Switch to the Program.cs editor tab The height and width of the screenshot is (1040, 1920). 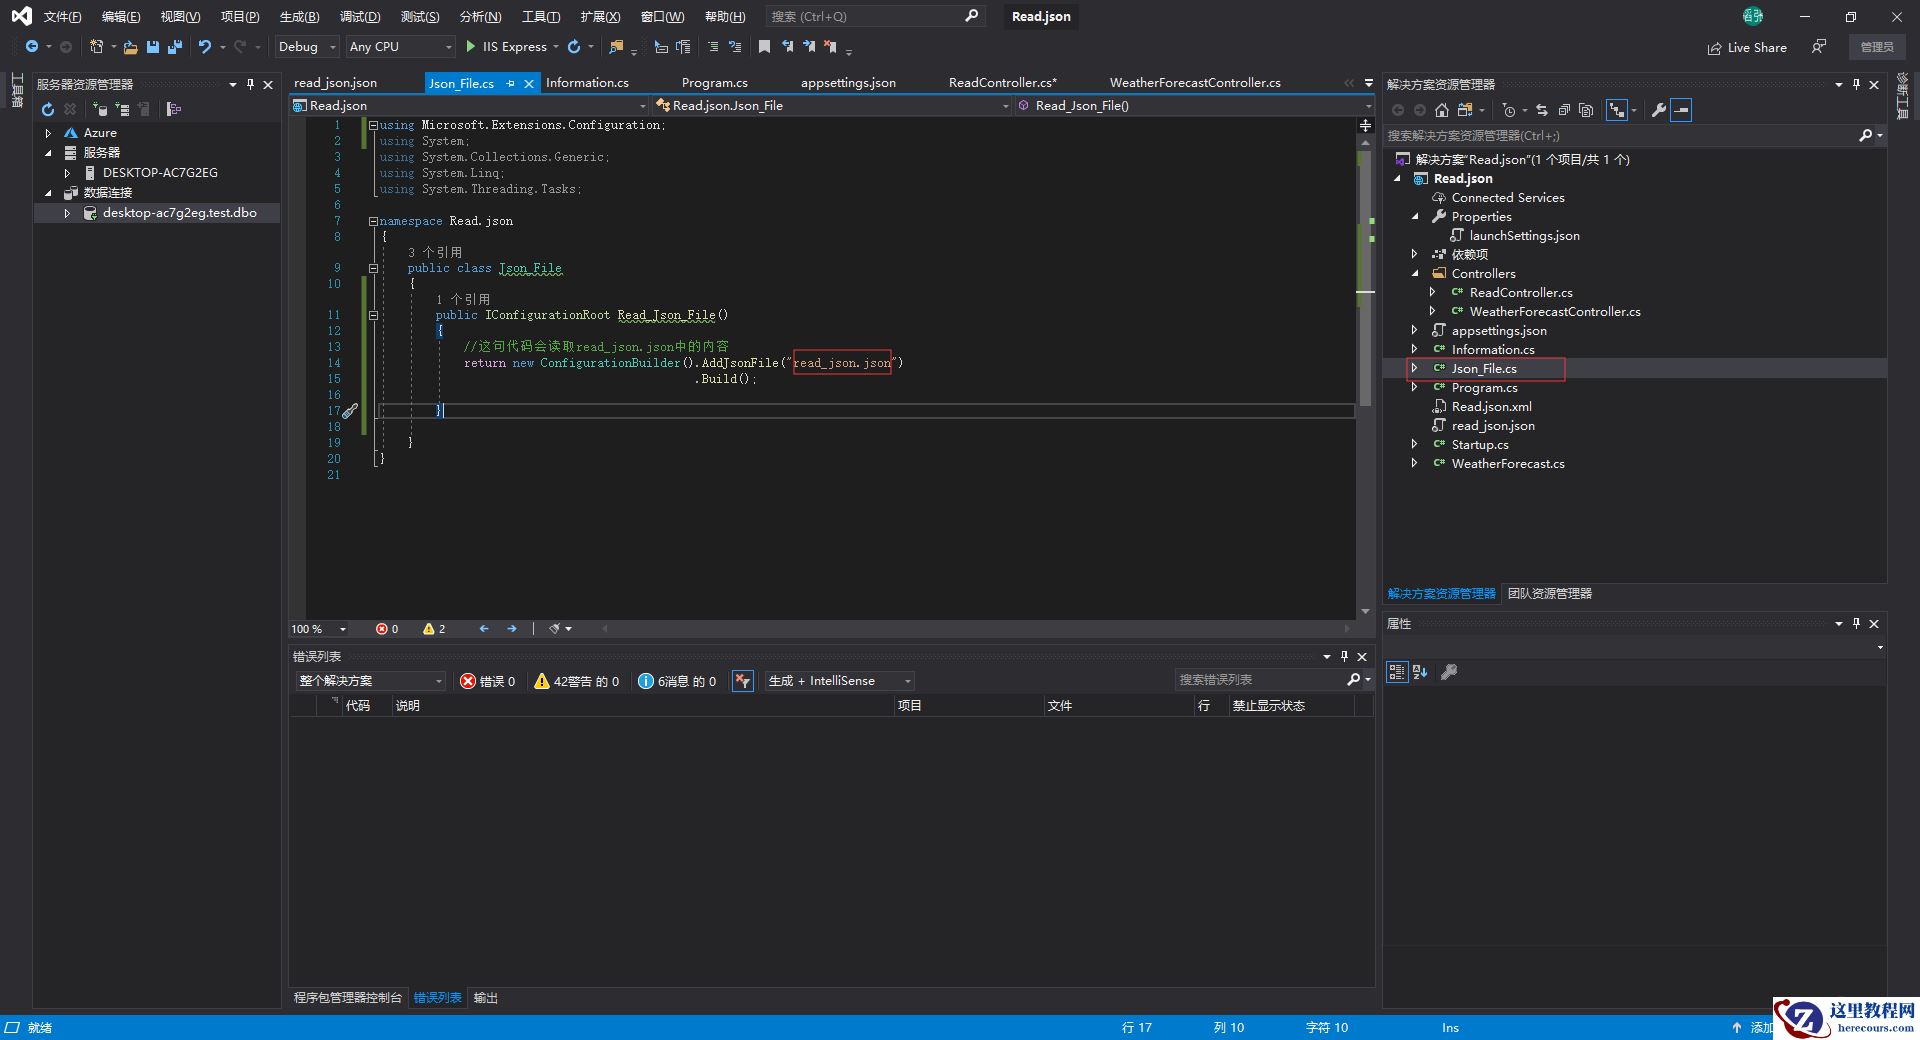[714, 83]
